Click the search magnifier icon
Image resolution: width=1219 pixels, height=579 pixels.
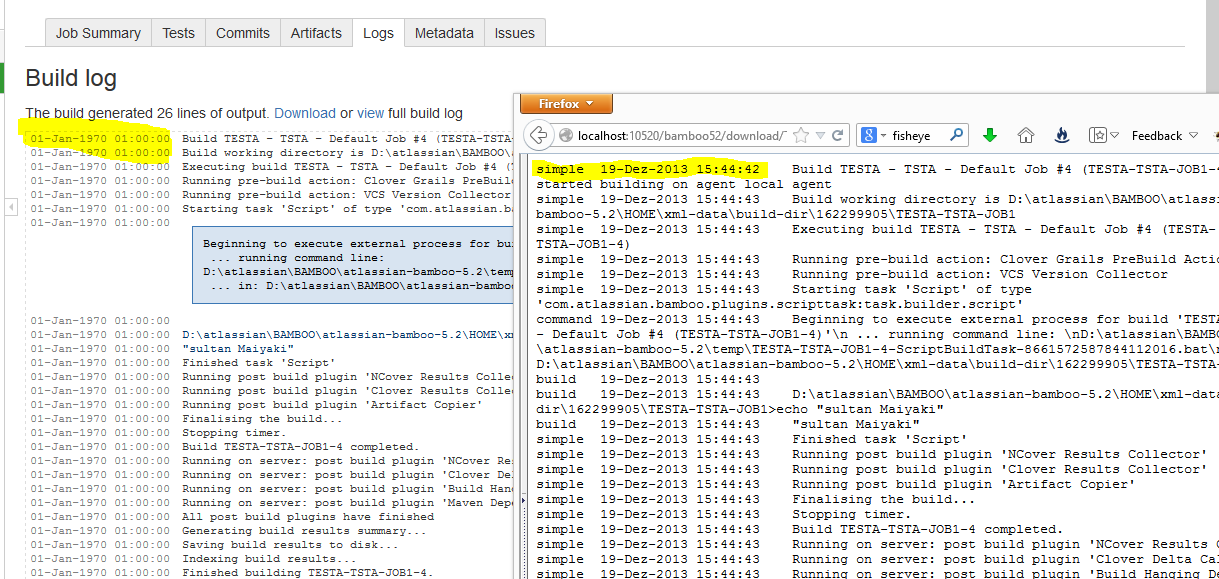tap(957, 135)
